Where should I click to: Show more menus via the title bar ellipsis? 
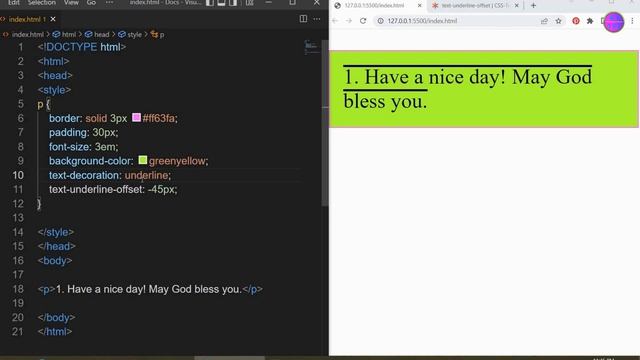pos(109,2)
